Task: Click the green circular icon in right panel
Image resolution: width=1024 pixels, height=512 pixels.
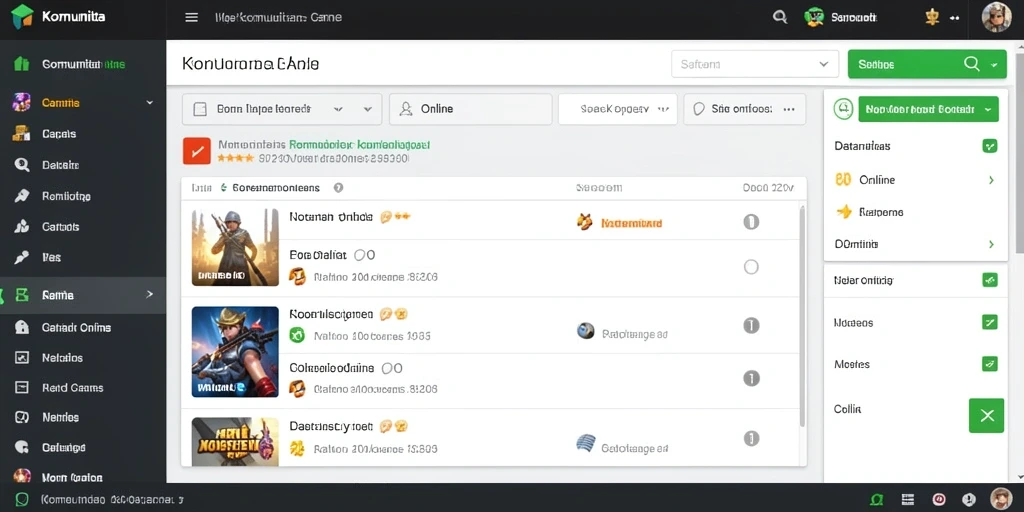Action: 844,110
